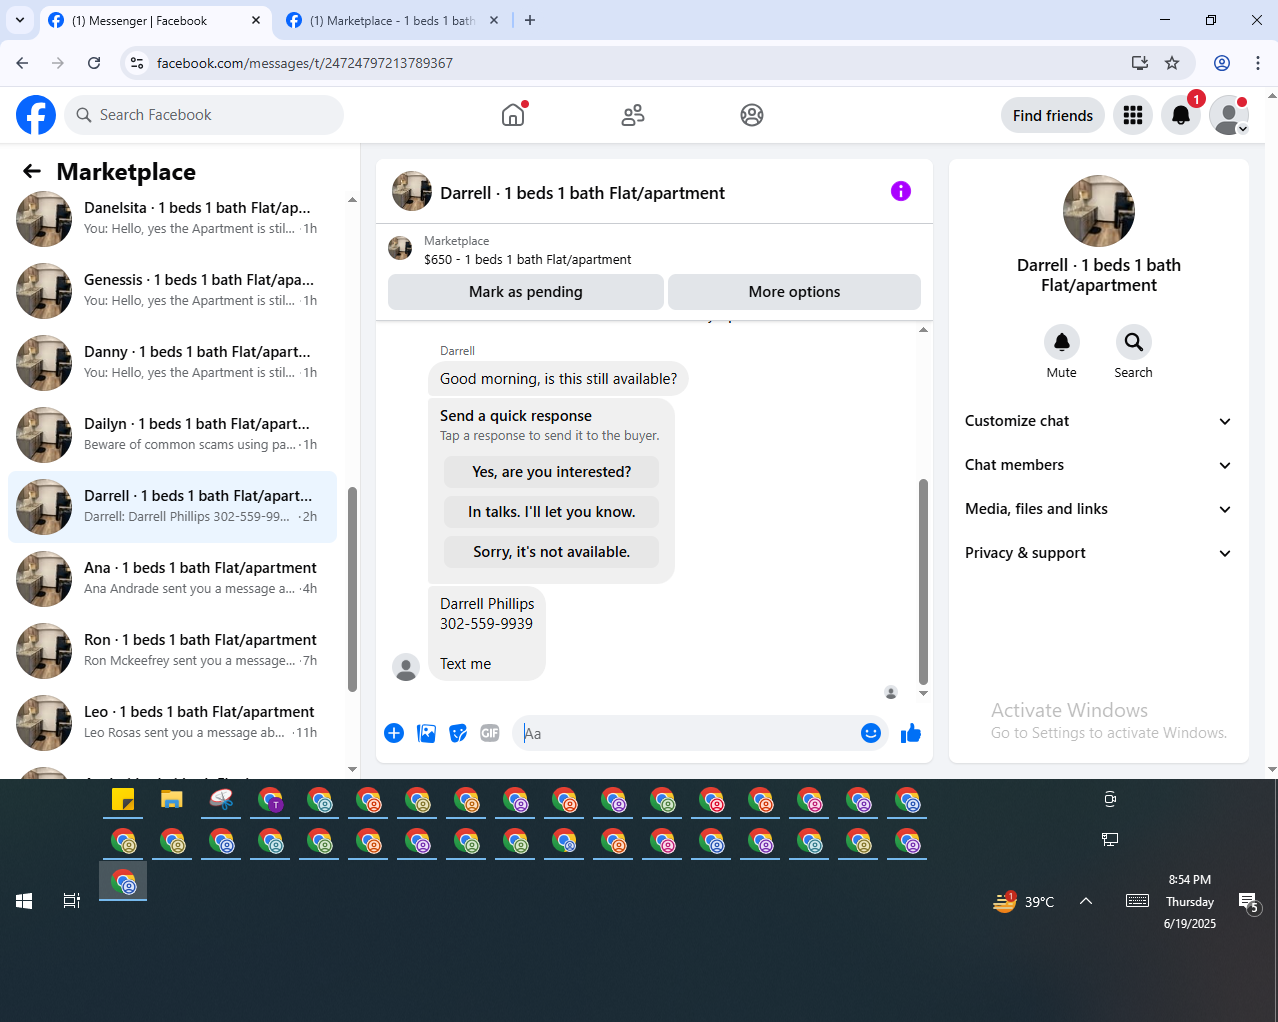Image resolution: width=1278 pixels, height=1022 pixels.
Task: Open the Leo conversation
Action: [173, 723]
